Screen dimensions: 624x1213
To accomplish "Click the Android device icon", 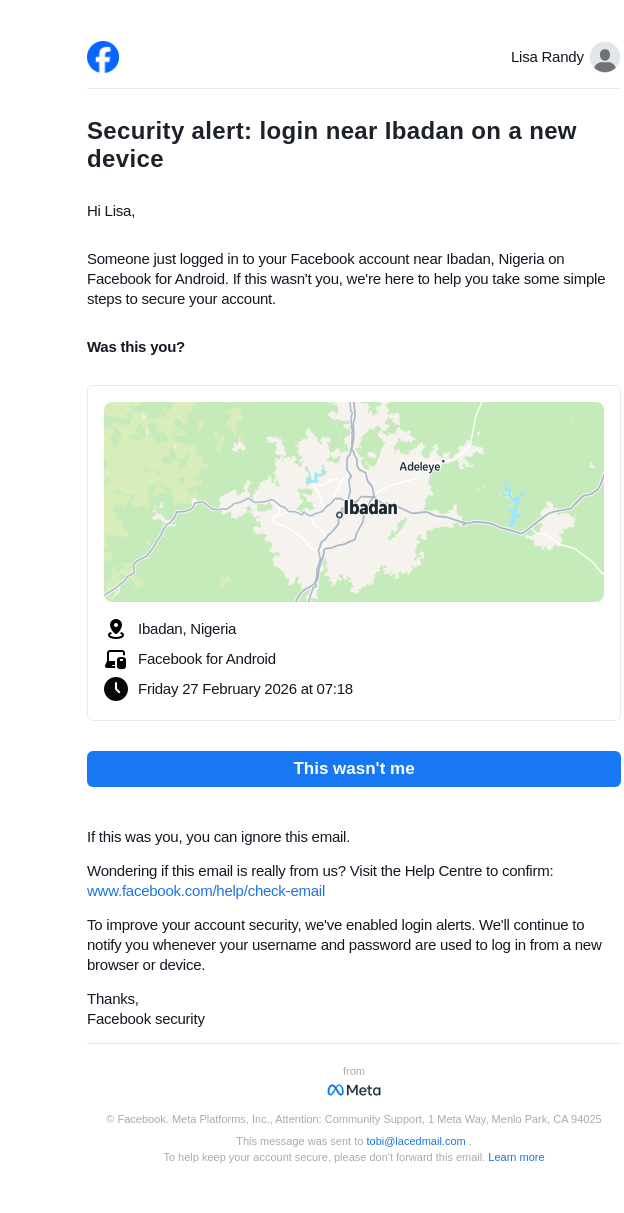I will 116,659.
